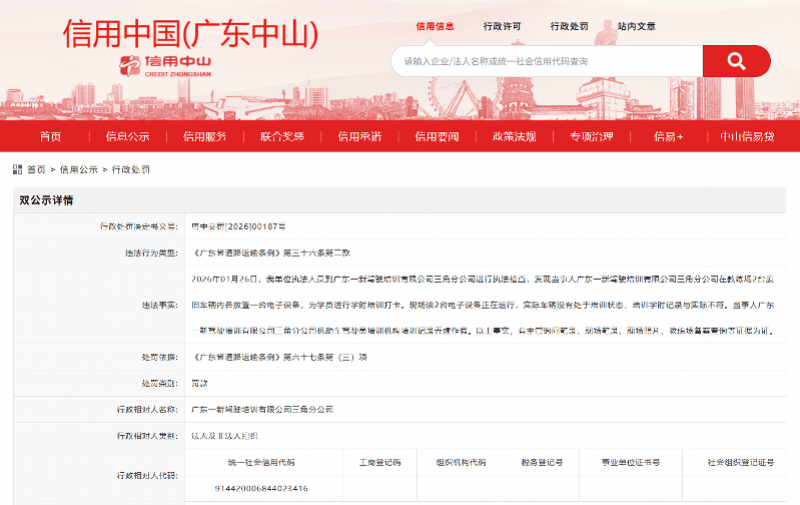The height and width of the screenshot is (505, 800).
Task: Click the 事业单位证书号 column header
Action: click(x=631, y=463)
